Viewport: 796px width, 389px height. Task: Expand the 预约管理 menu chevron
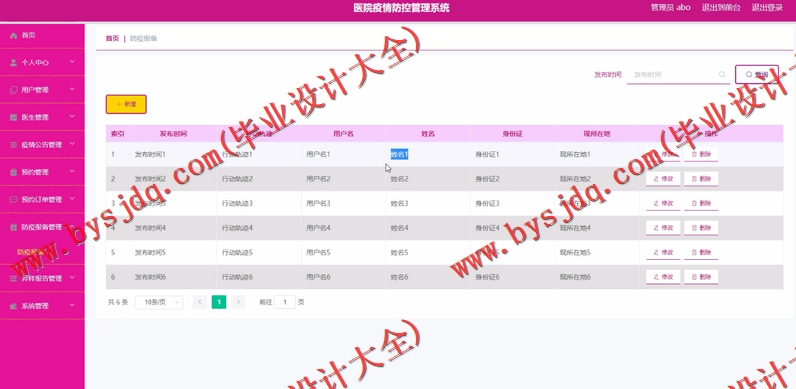point(72,172)
